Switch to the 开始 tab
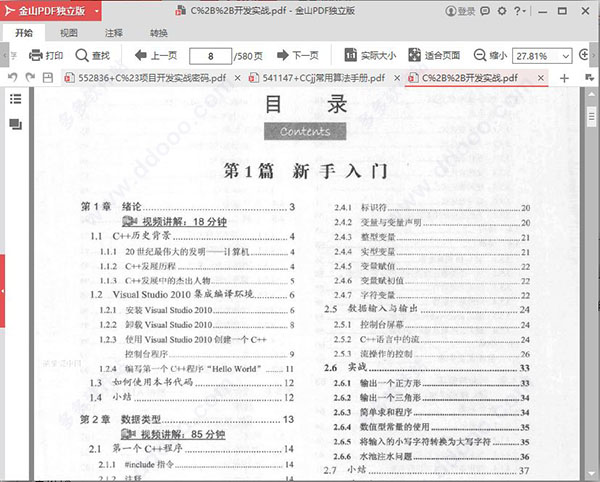 pyautogui.click(x=24, y=33)
